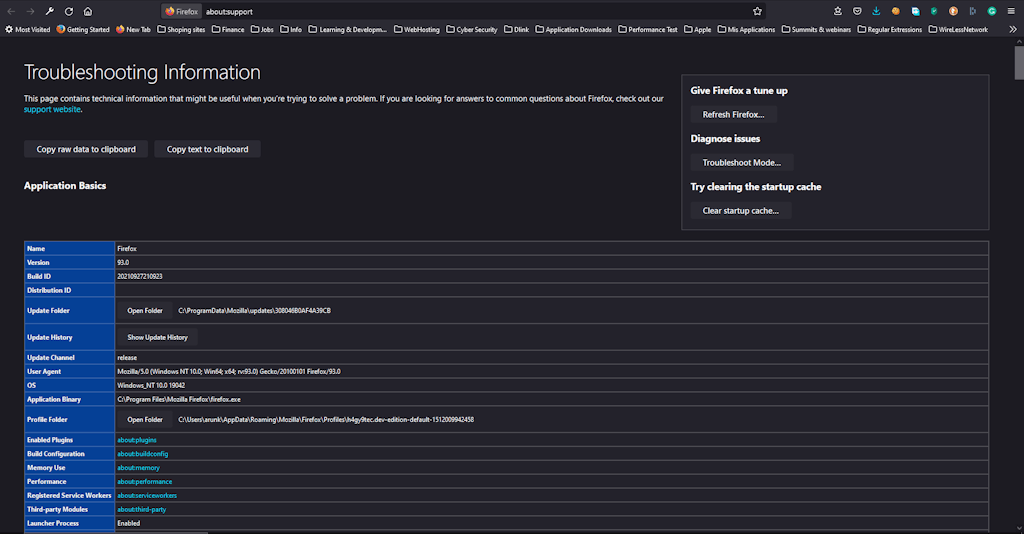
Task: Click the gray-blue bar extension icon
Action: pyautogui.click(x=972, y=11)
